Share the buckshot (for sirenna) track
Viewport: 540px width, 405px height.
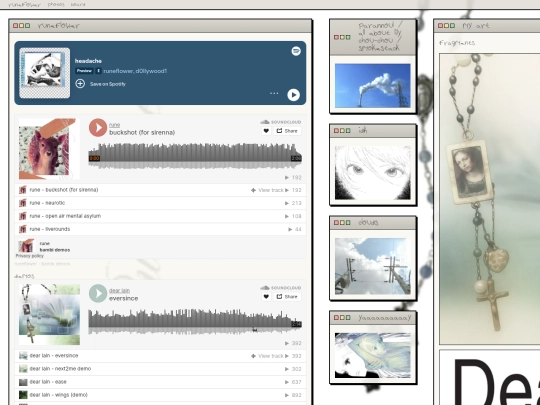[x=288, y=131]
